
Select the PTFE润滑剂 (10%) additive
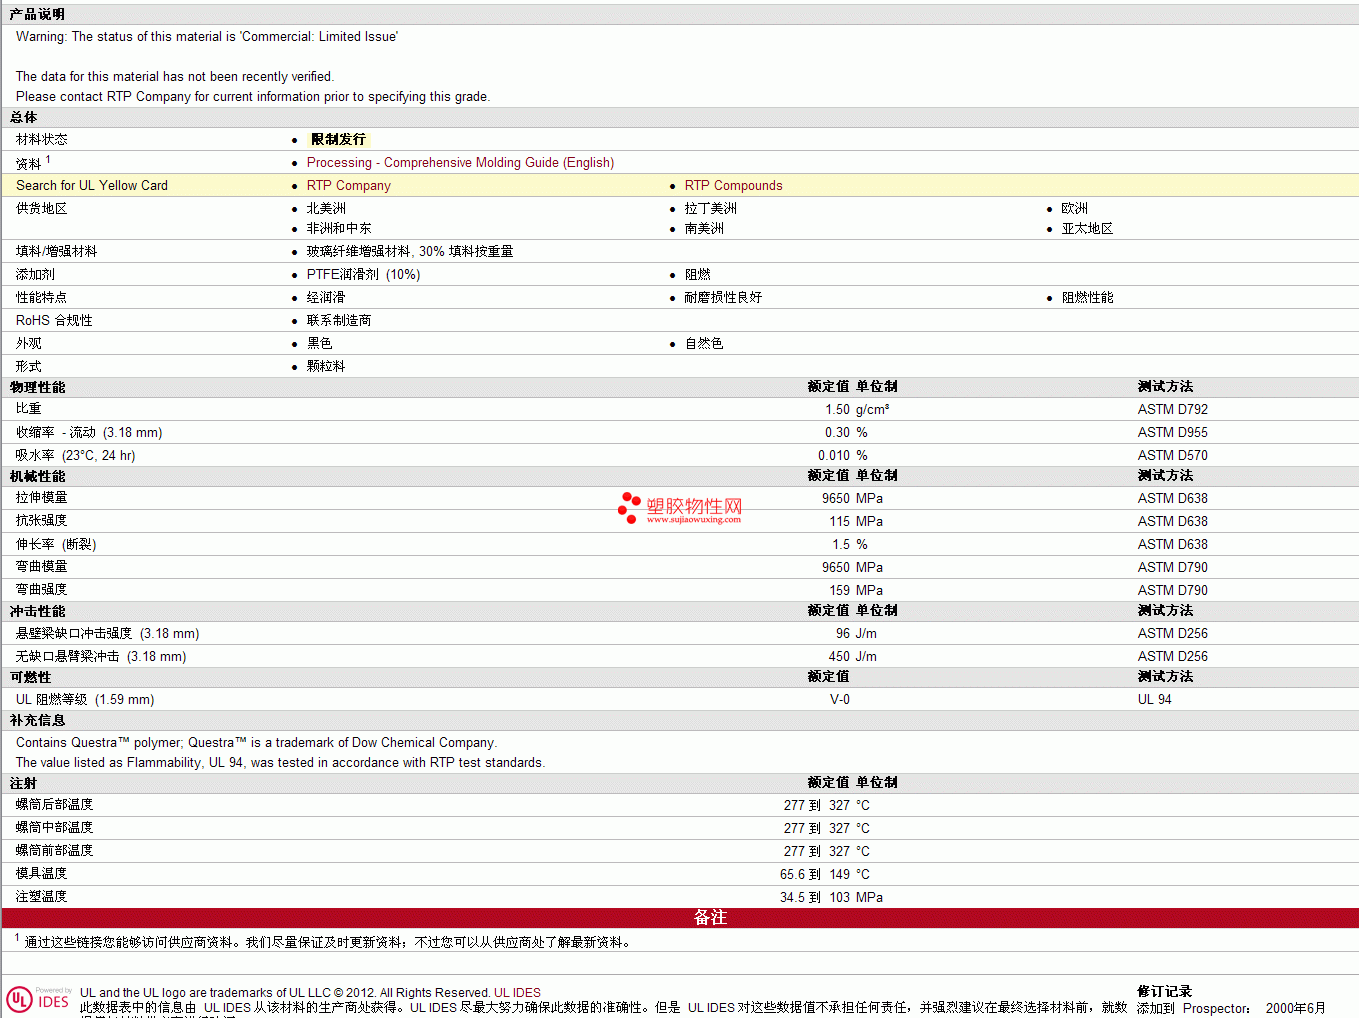[363, 274]
